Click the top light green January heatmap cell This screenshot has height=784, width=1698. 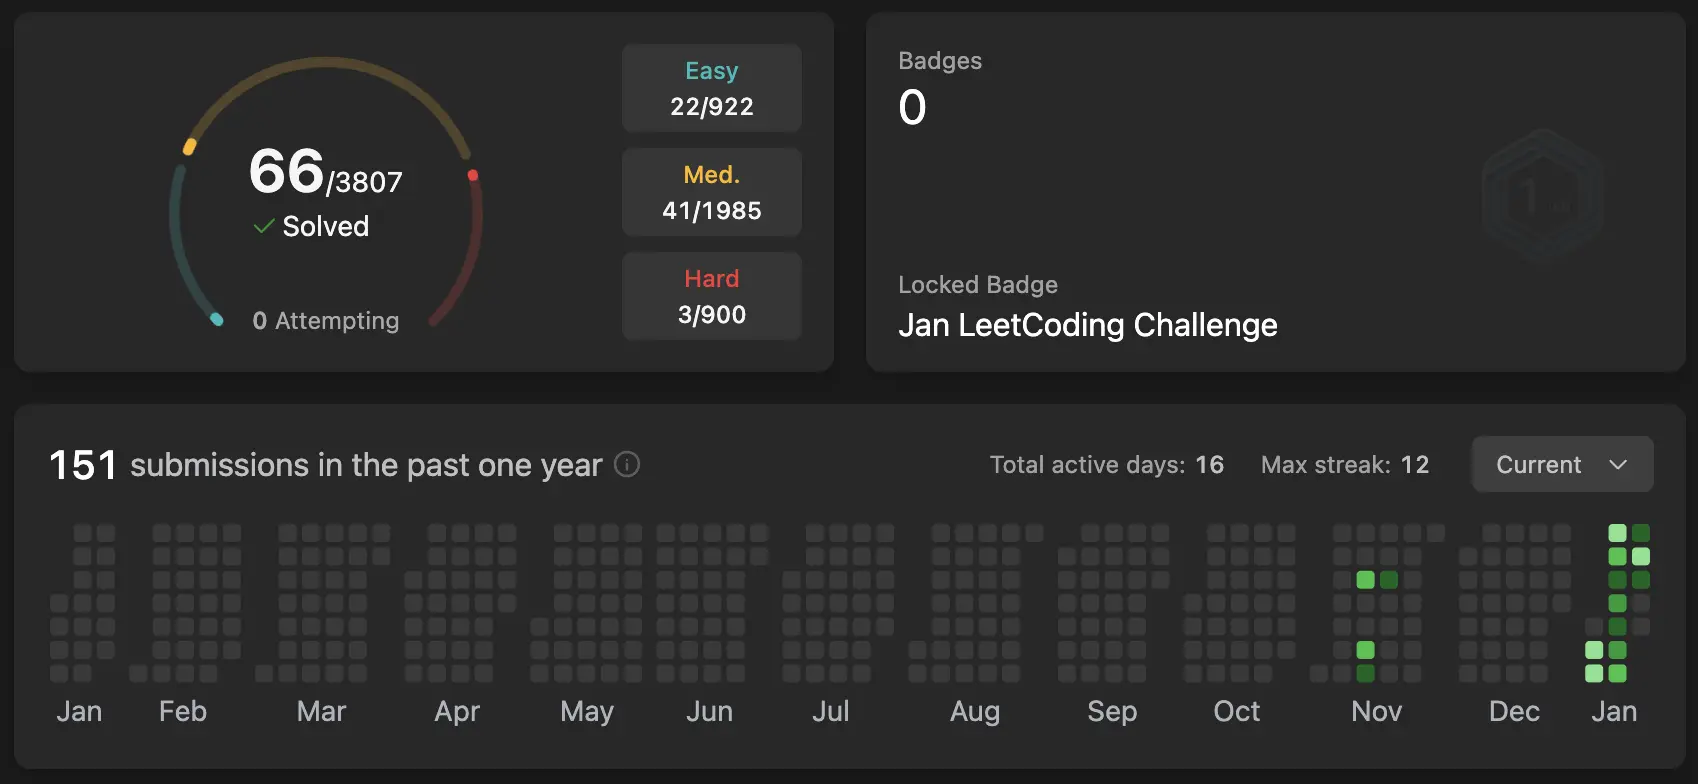pyautogui.click(x=1617, y=533)
